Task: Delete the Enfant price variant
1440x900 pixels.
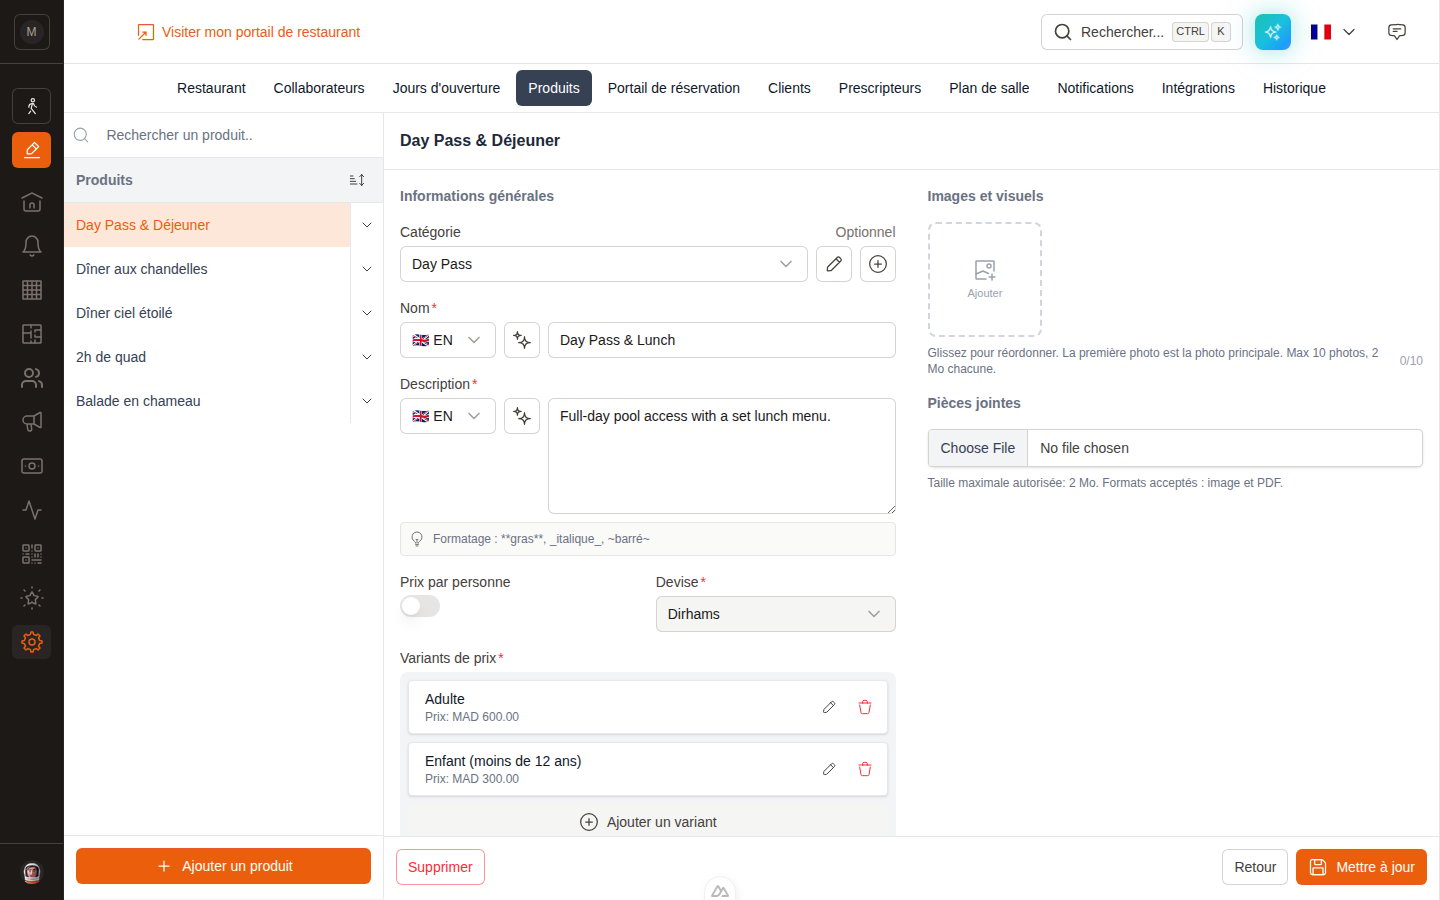Action: point(865,769)
